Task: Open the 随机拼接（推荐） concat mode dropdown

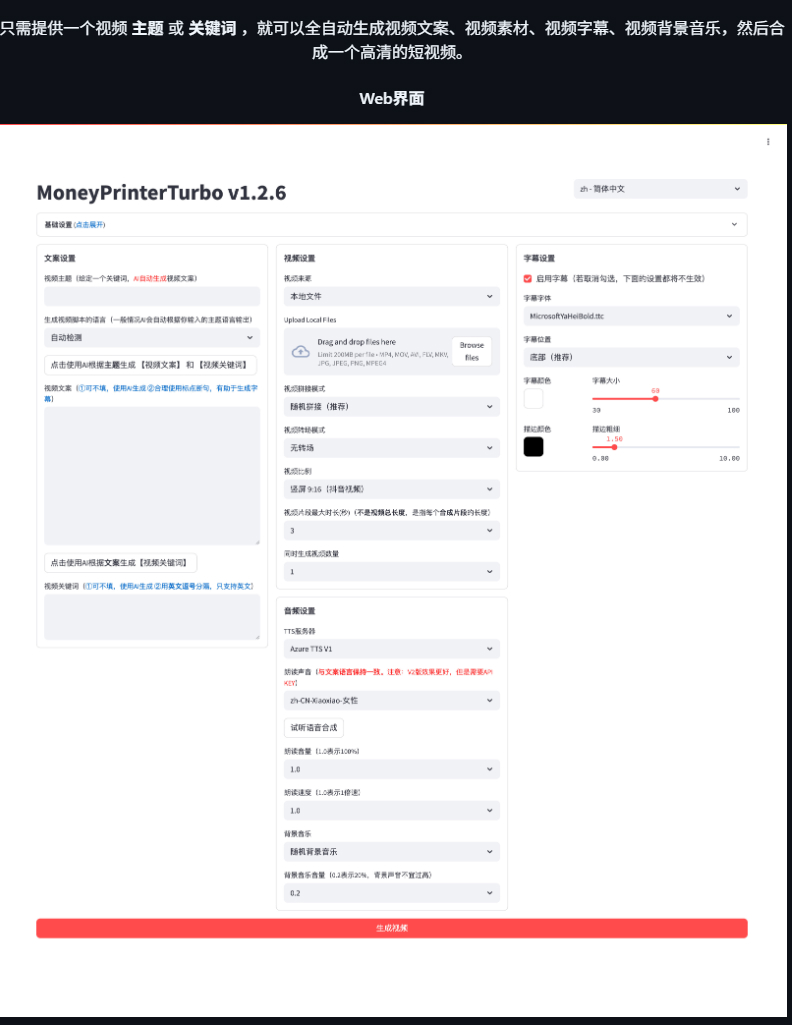Action: (391, 407)
